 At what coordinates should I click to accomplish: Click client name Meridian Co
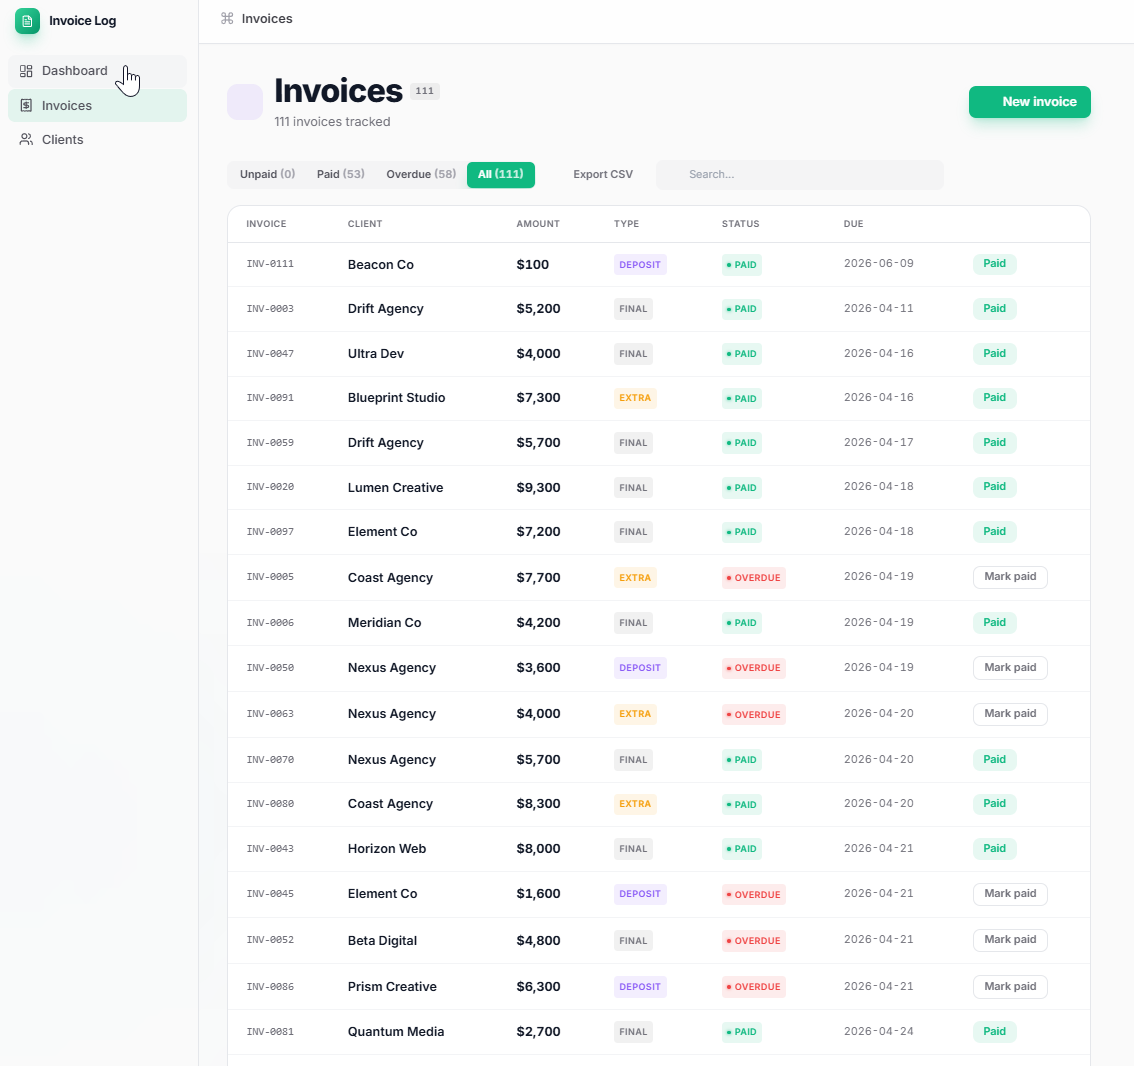[x=384, y=623]
